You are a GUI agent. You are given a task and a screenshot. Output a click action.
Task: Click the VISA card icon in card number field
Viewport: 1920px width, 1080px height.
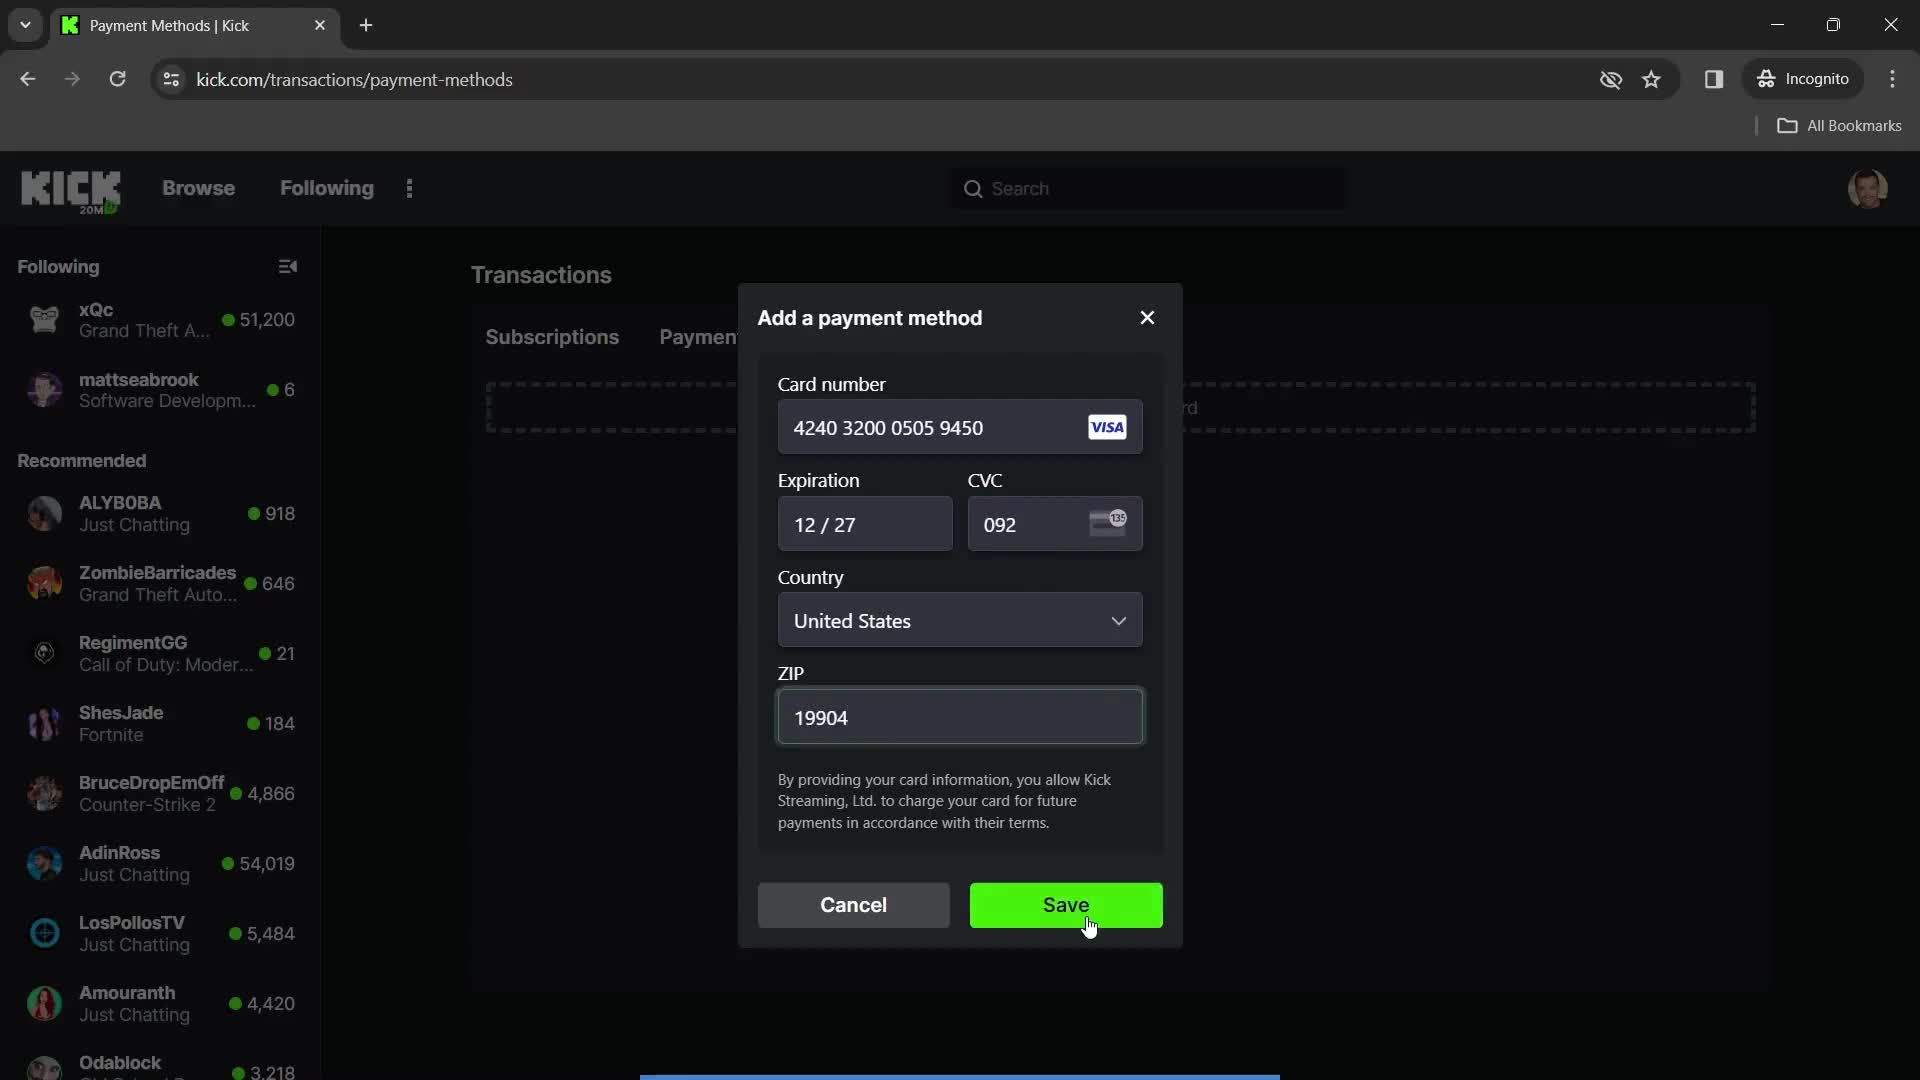pos(1110,427)
